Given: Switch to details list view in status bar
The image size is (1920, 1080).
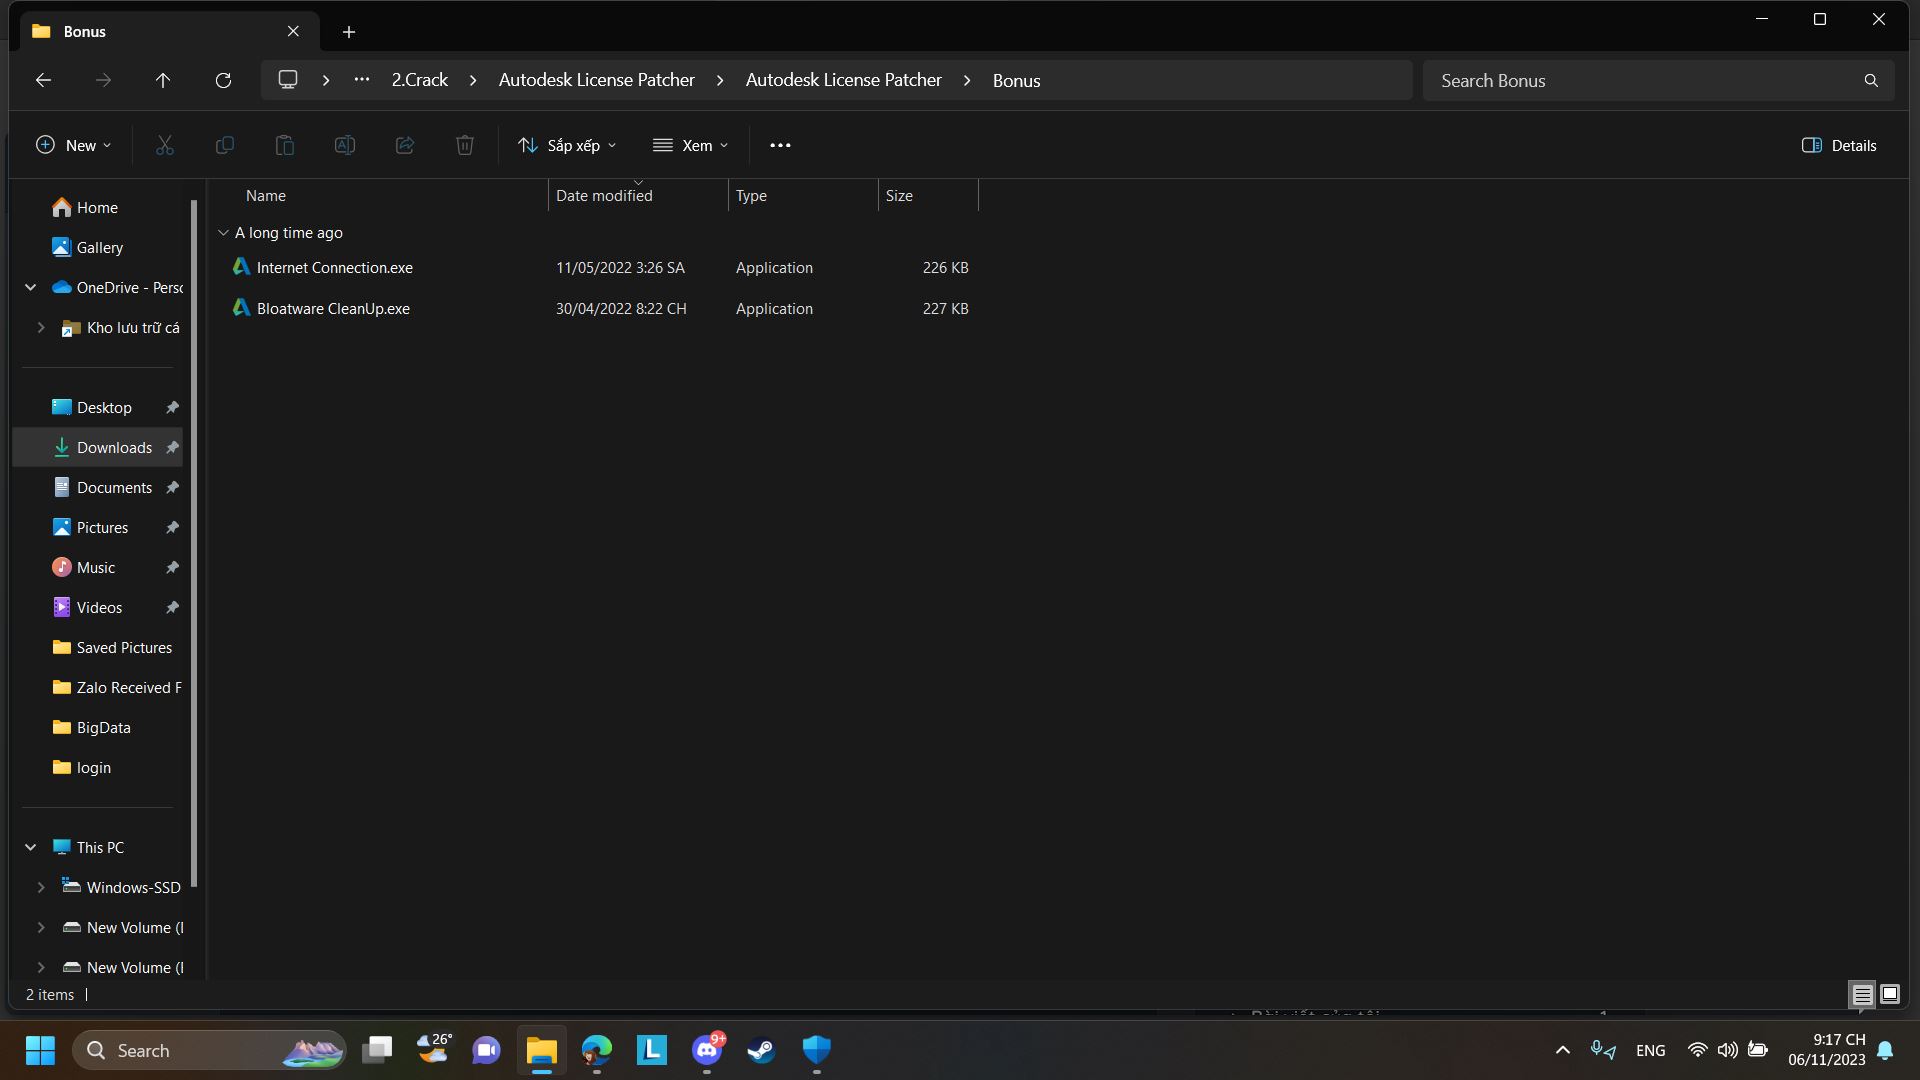Looking at the screenshot, I should click(1862, 994).
